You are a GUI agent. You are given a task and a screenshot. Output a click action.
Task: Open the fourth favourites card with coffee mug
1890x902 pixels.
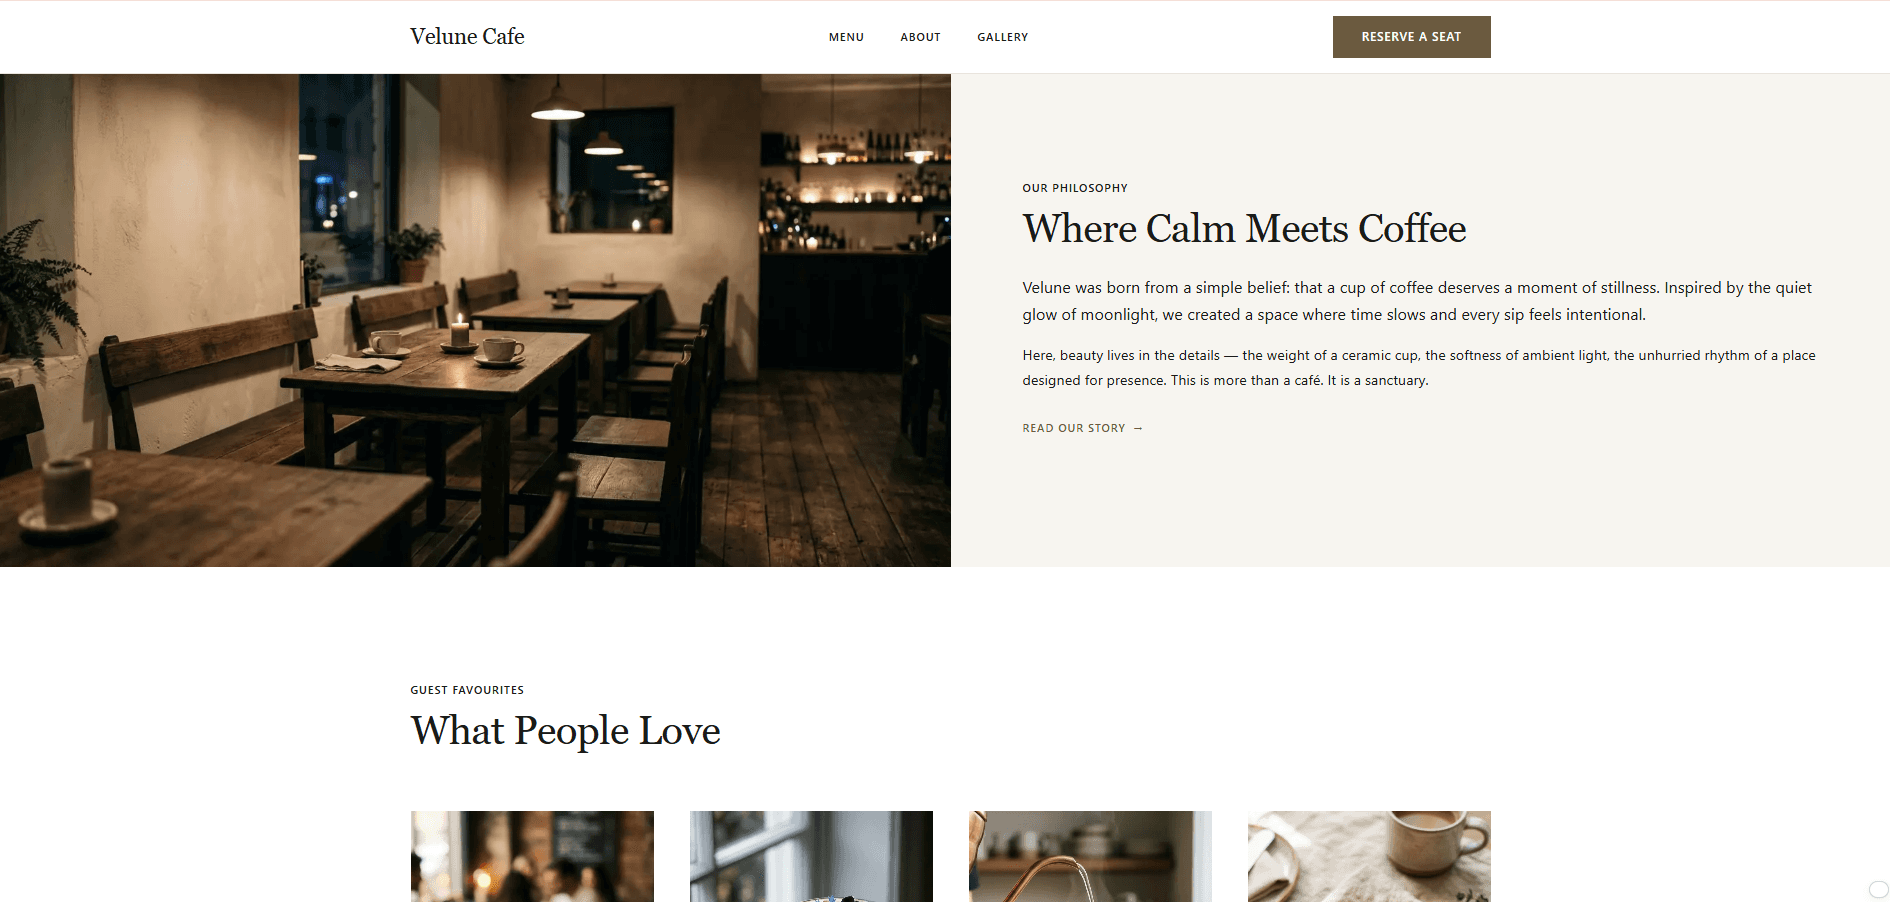(1369, 856)
